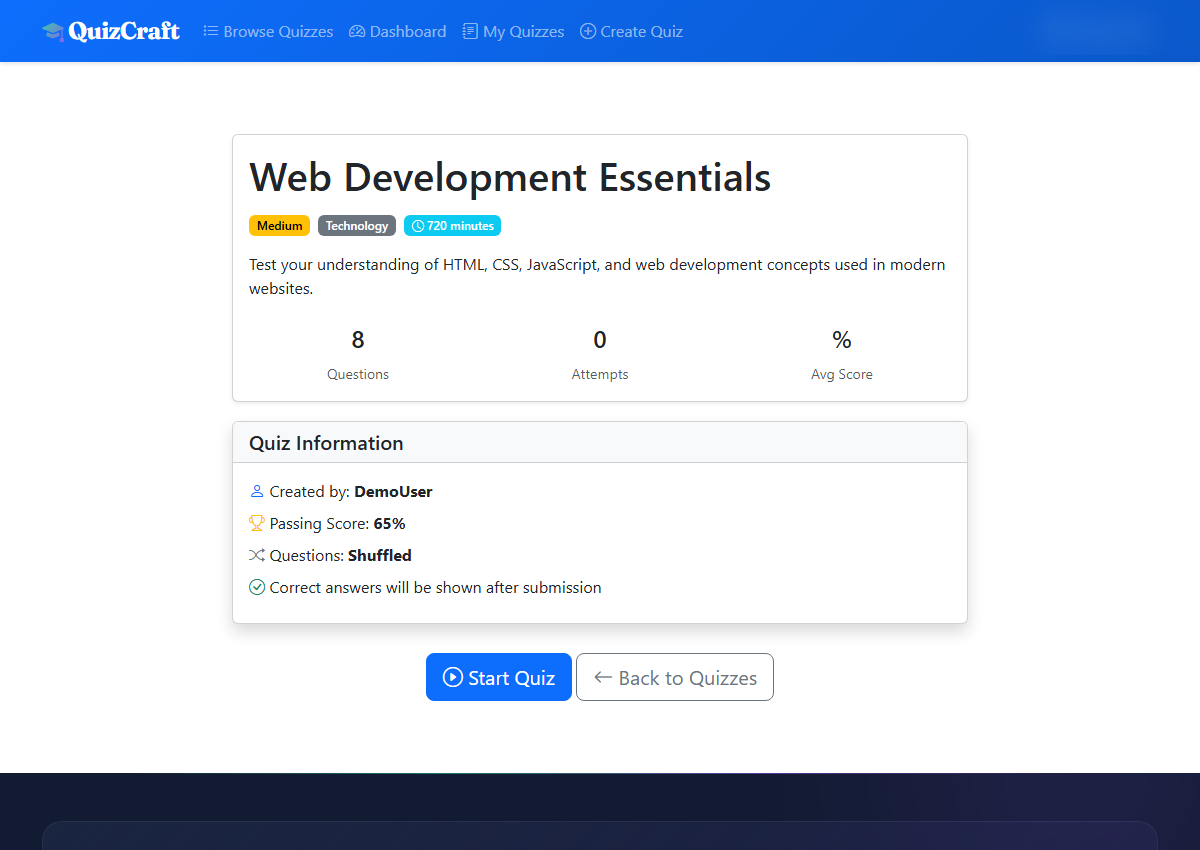Click the list icon beside Browse Quizzes

tap(211, 32)
